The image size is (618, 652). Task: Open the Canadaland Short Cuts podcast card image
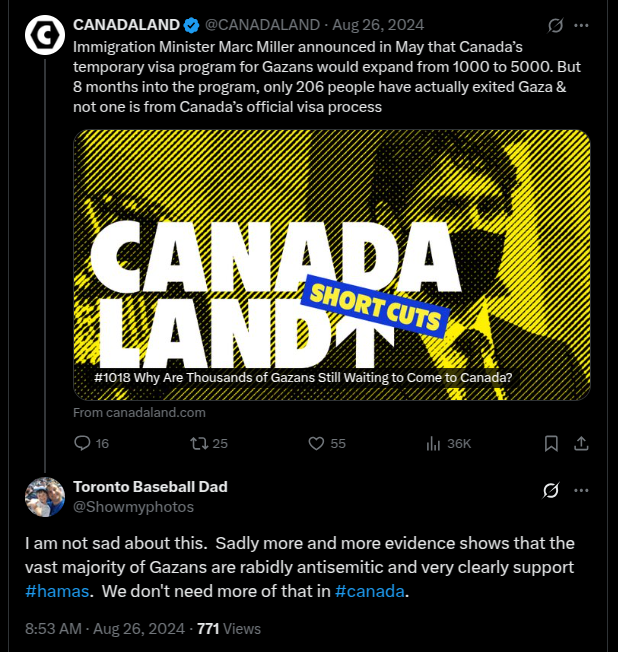click(332, 265)
